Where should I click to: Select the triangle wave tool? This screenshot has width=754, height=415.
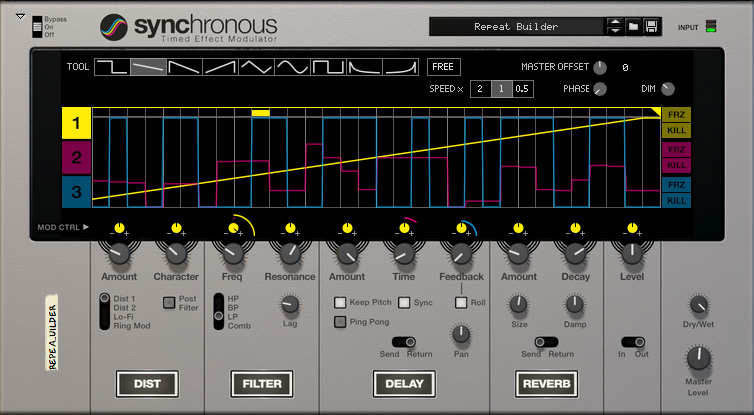click(x=257, y=67)
